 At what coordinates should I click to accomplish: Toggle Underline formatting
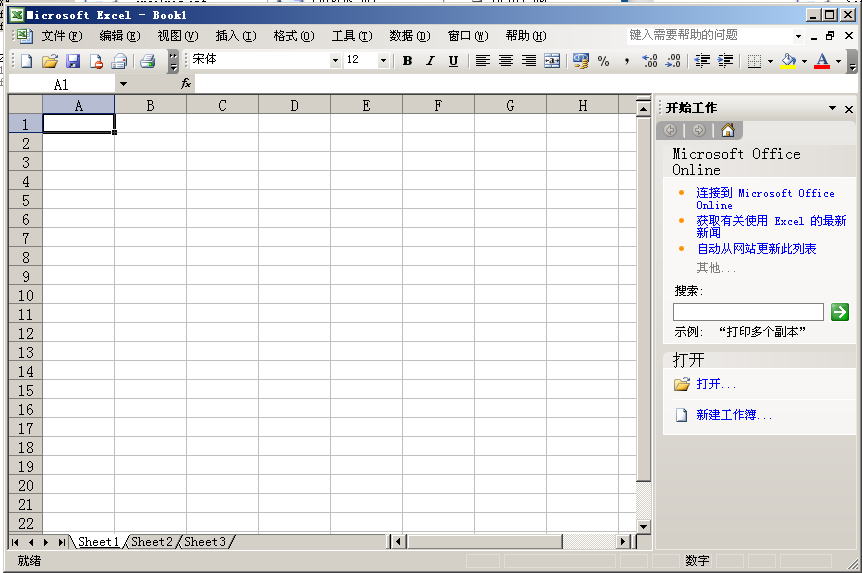click(453, 61)
